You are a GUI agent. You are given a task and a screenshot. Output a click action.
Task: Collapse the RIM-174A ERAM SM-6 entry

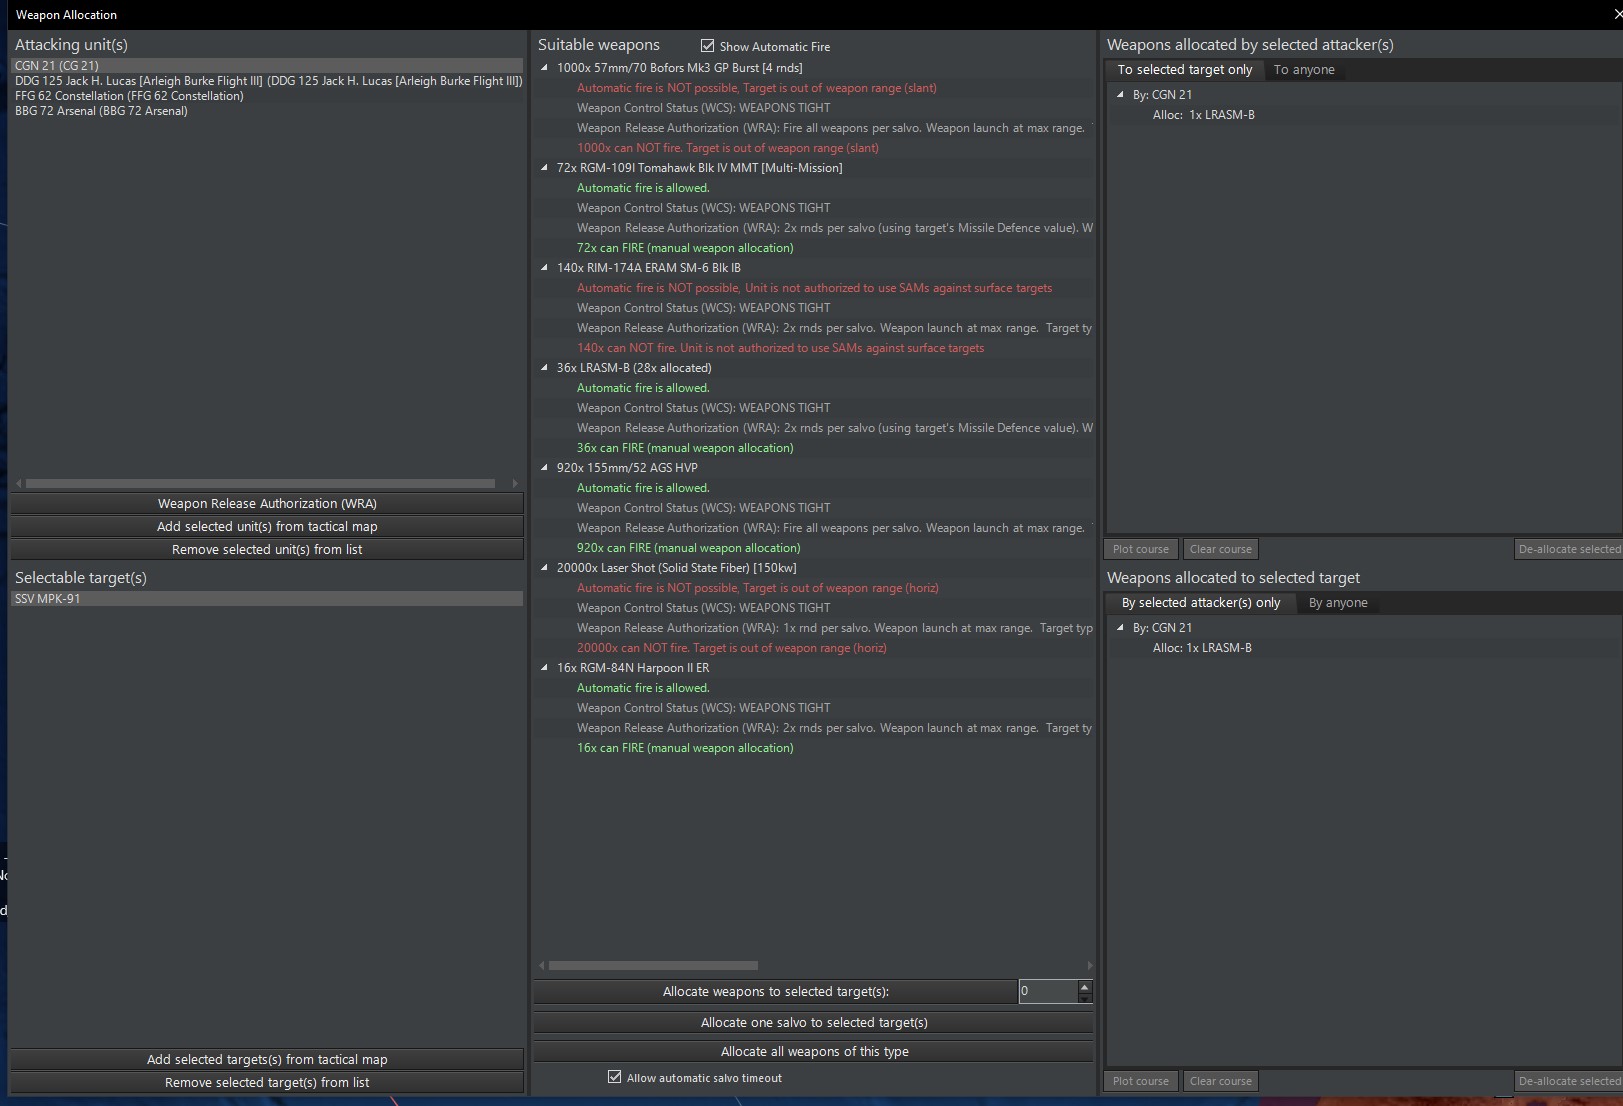545,268
